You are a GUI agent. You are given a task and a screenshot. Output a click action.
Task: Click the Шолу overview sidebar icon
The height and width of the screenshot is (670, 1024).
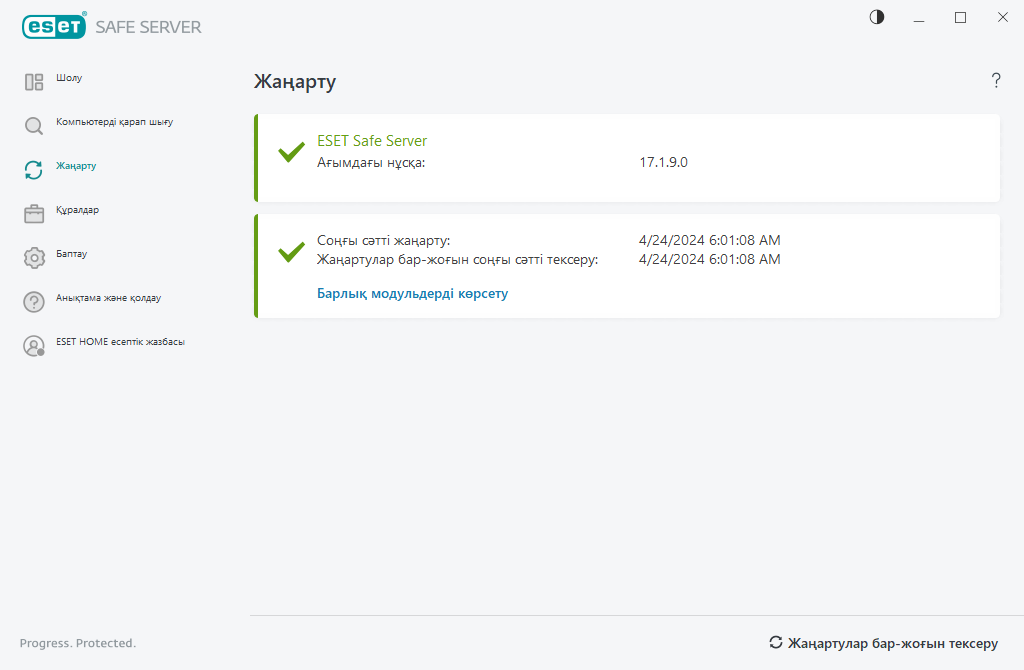pyautogui.click(x=34, y=82)
